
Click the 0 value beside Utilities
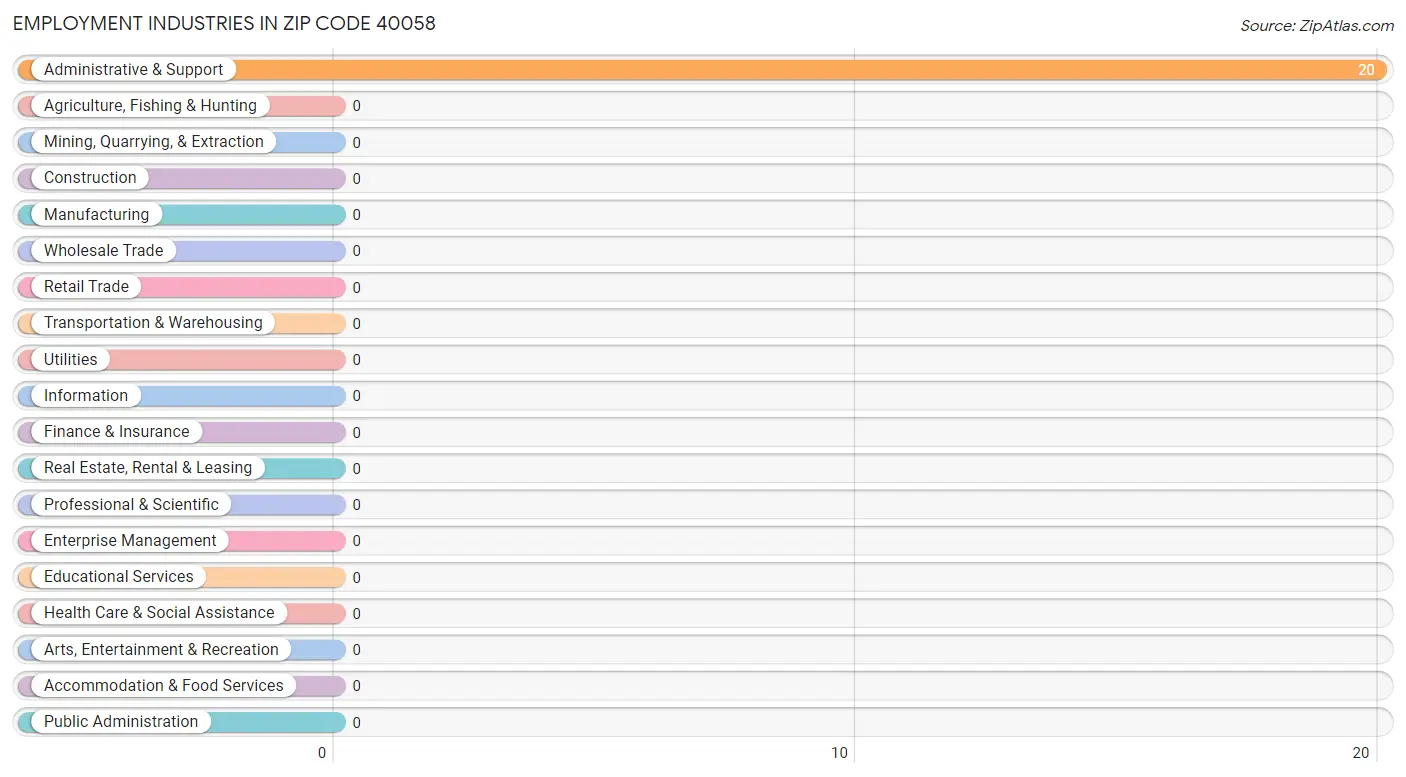click(x=356, y=360)
